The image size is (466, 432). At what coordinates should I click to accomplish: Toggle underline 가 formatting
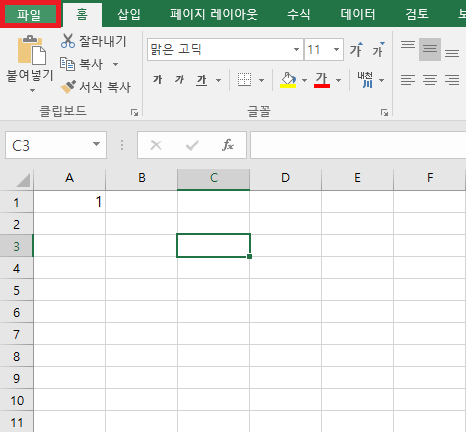pyautogui.click(x=202, y=80)
